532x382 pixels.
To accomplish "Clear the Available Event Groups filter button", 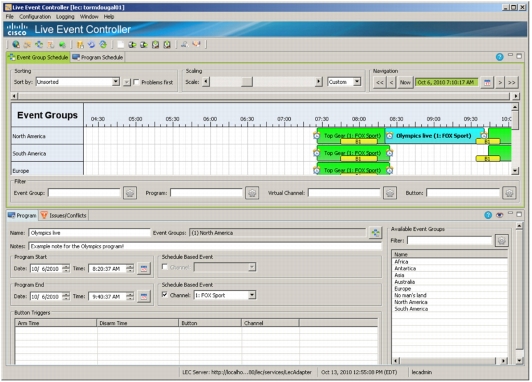I will (502, 241).
